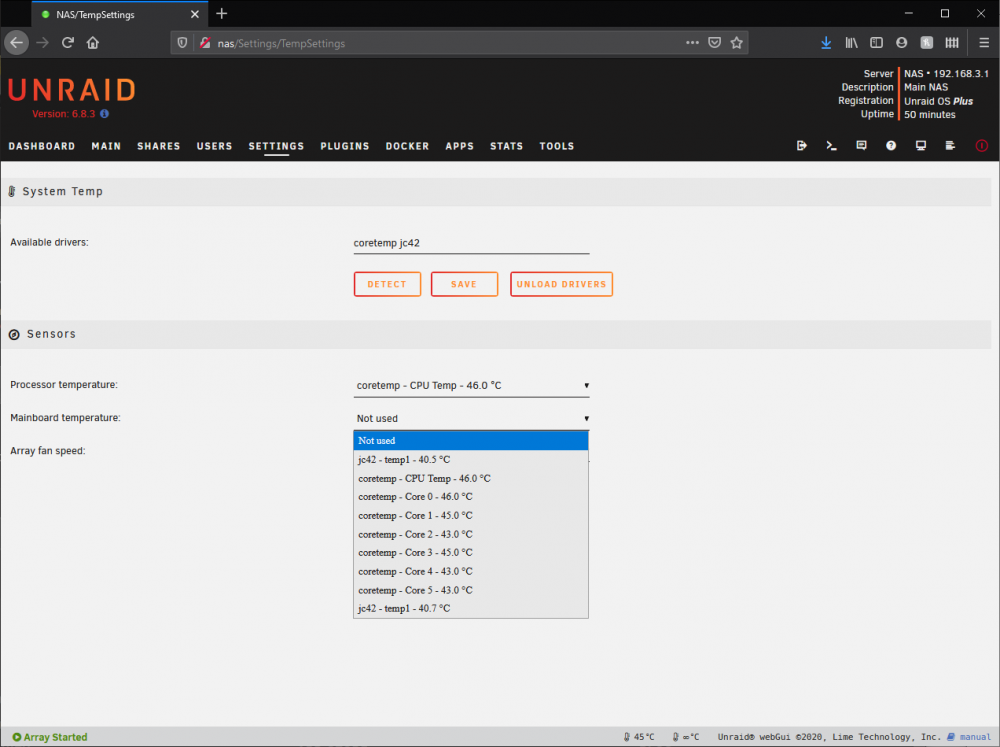This screenshot has width=1000, height=747.
Task: Click the Detect drivers button
Action: click(387, 284)
